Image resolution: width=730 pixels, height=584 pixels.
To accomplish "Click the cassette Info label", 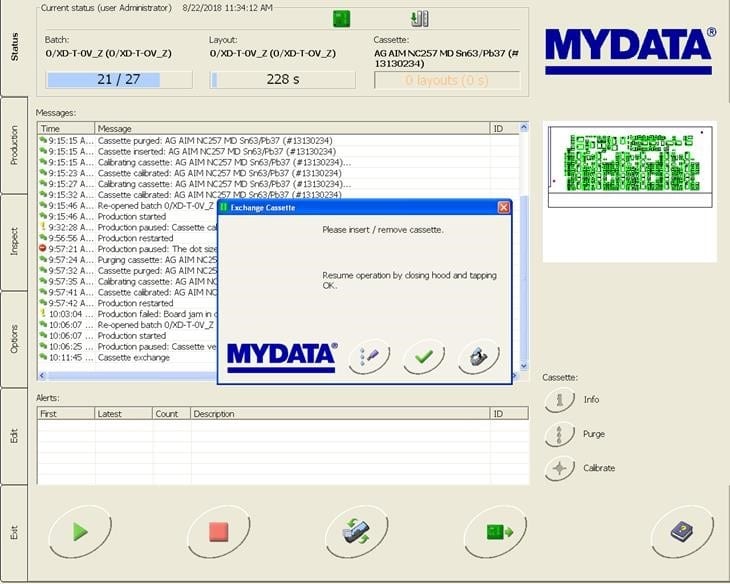I will (x=591, y=400).
